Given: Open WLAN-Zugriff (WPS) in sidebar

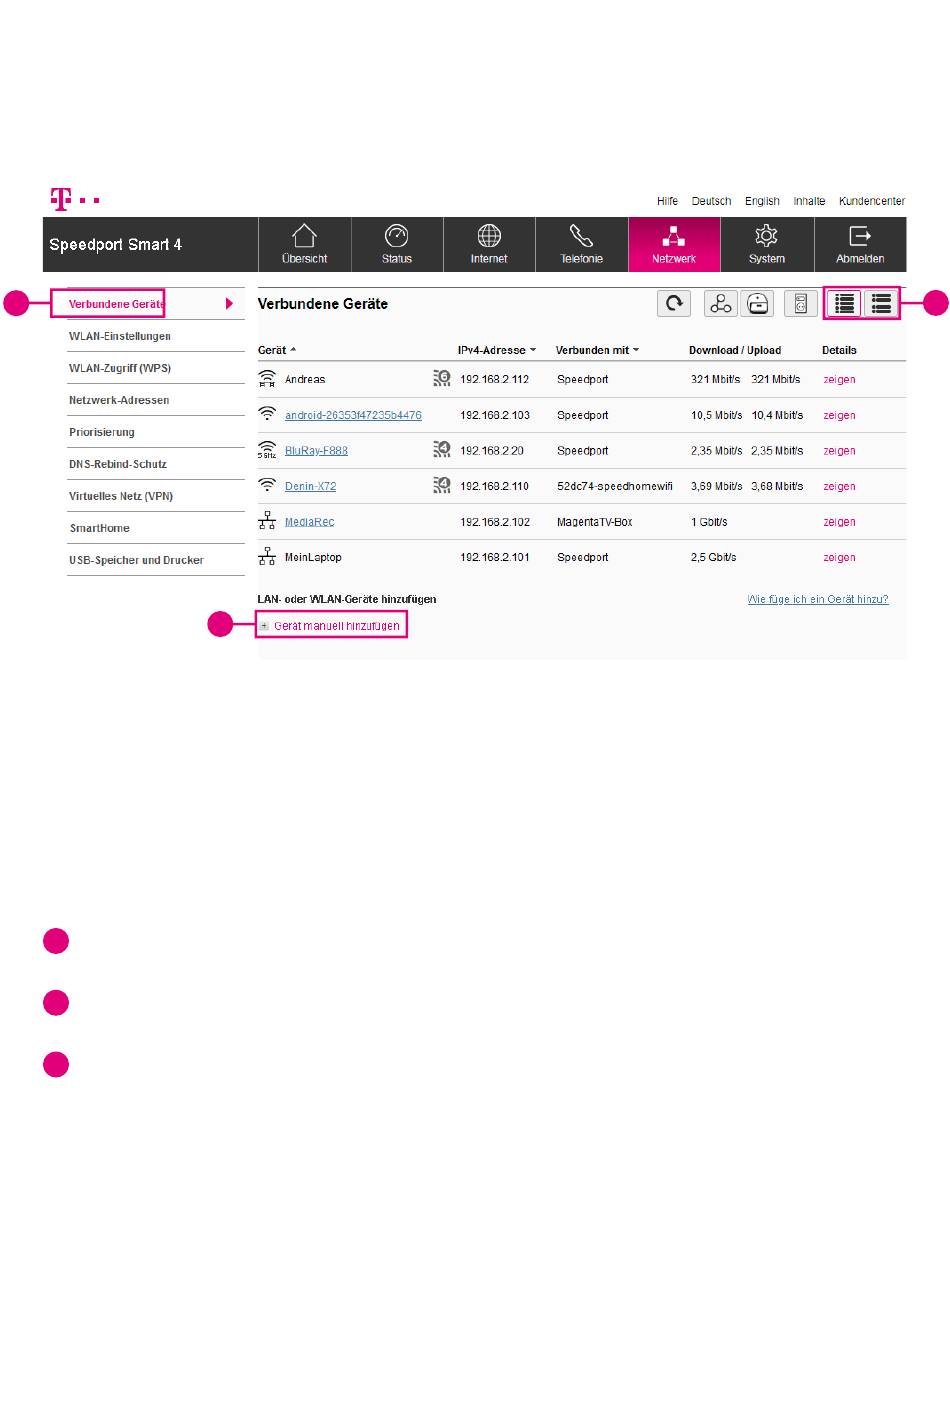Looking at the screenshot, I should tap(120, 368).
